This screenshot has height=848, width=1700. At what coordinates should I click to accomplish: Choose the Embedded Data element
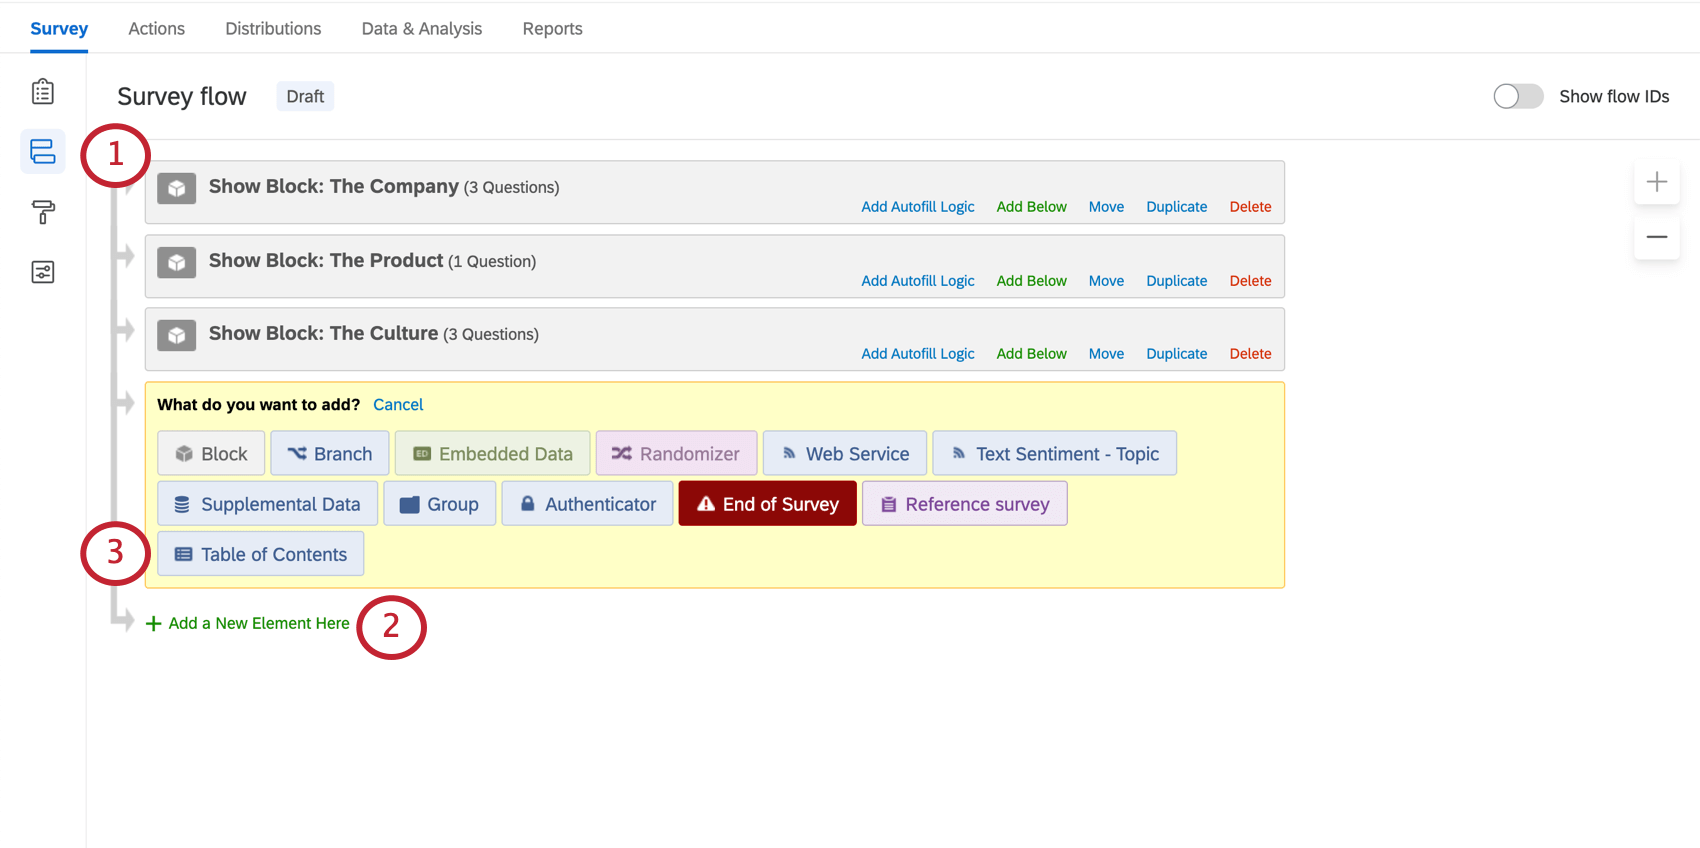point(493,454)
